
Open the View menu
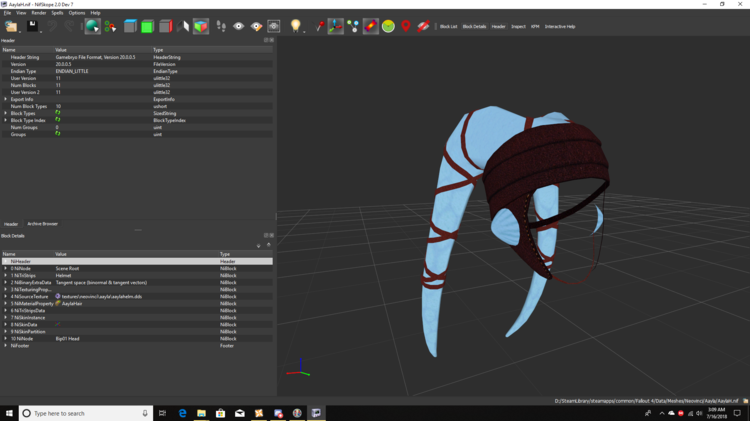point(21,13)
